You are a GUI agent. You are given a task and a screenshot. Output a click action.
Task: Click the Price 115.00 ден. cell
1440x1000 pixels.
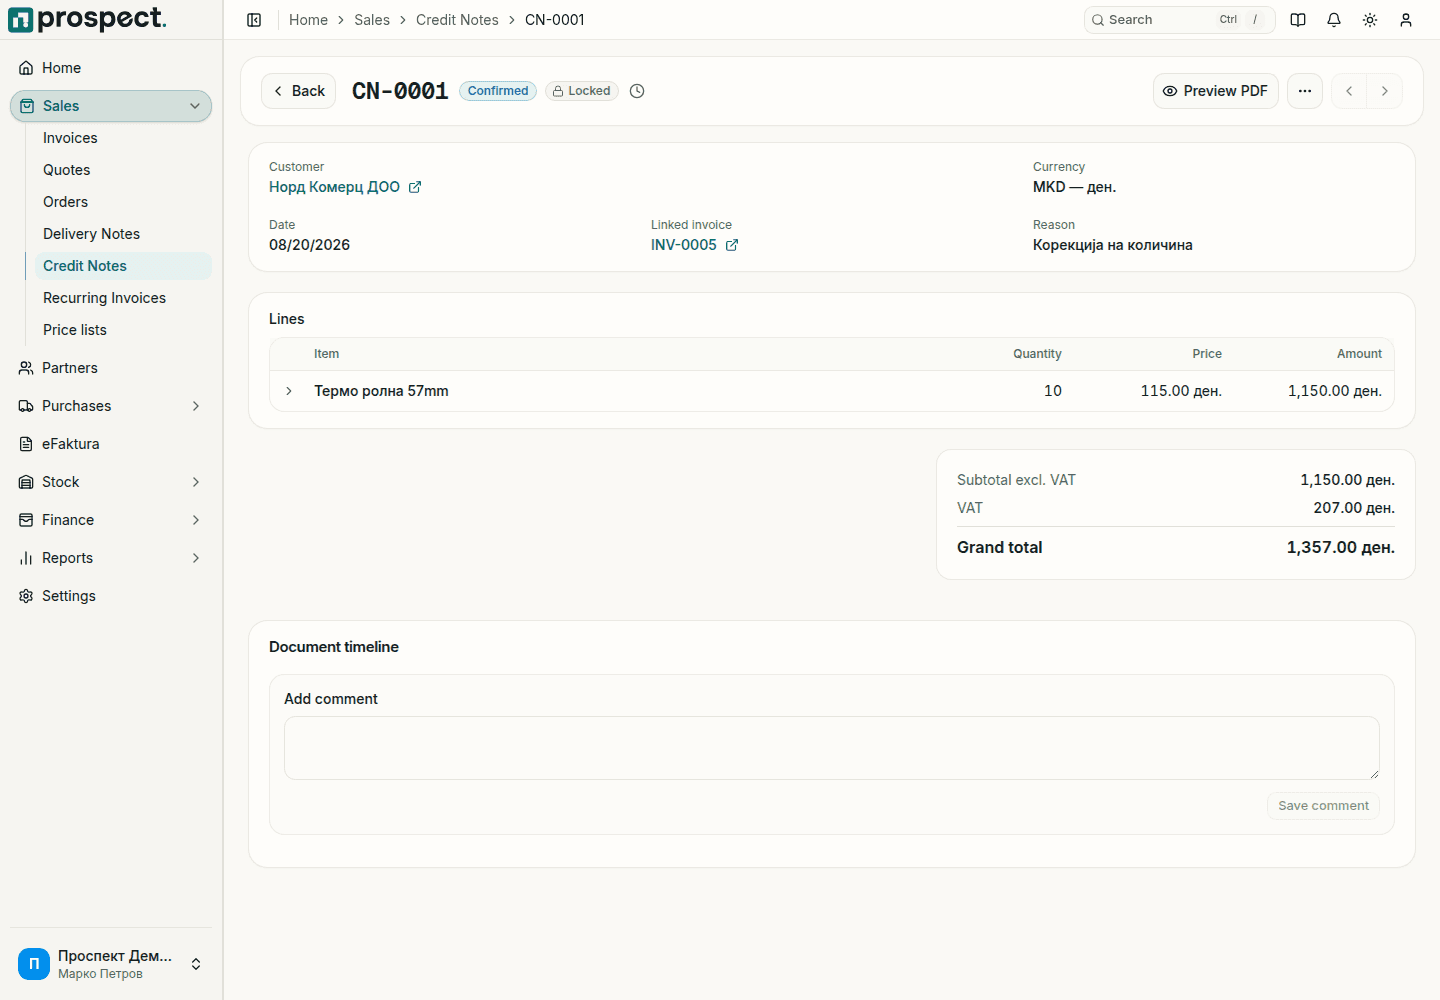1181,391
